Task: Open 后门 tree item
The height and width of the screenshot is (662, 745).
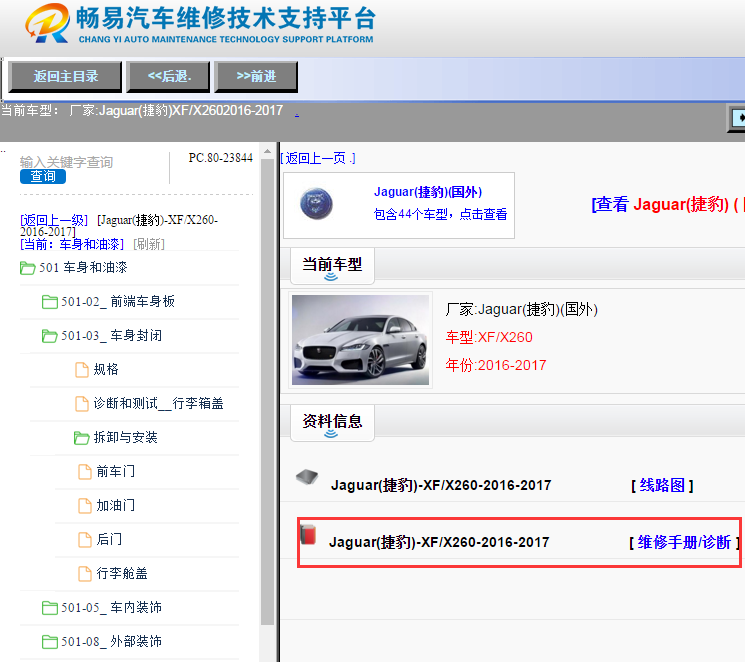Action: tap(109, 539)
